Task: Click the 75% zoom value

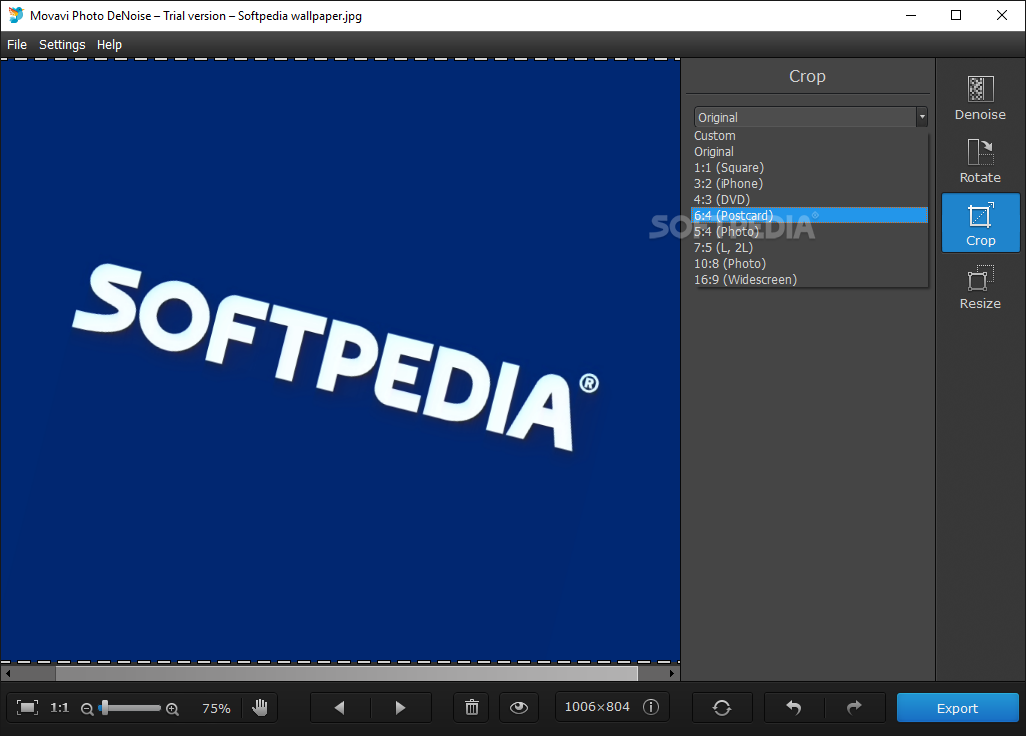Action: pos(216,709)
